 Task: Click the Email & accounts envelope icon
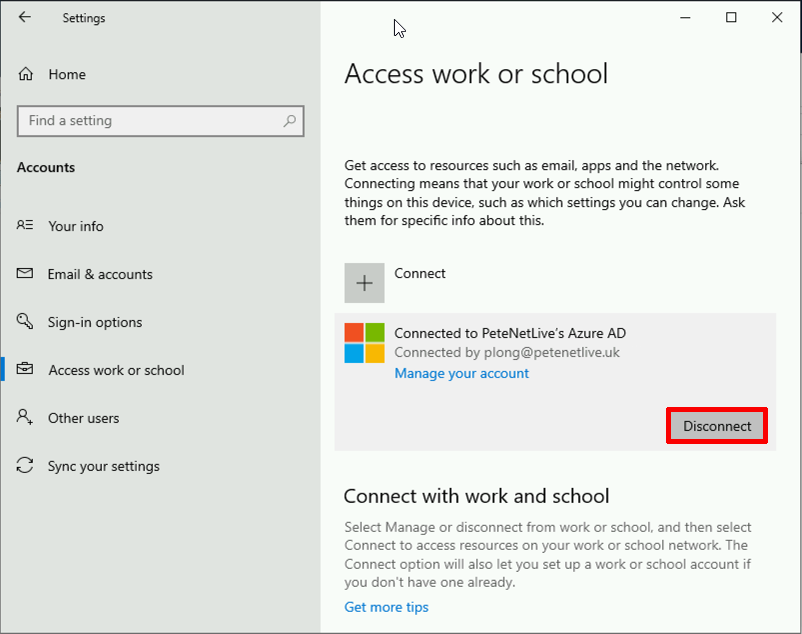[25, 274]
